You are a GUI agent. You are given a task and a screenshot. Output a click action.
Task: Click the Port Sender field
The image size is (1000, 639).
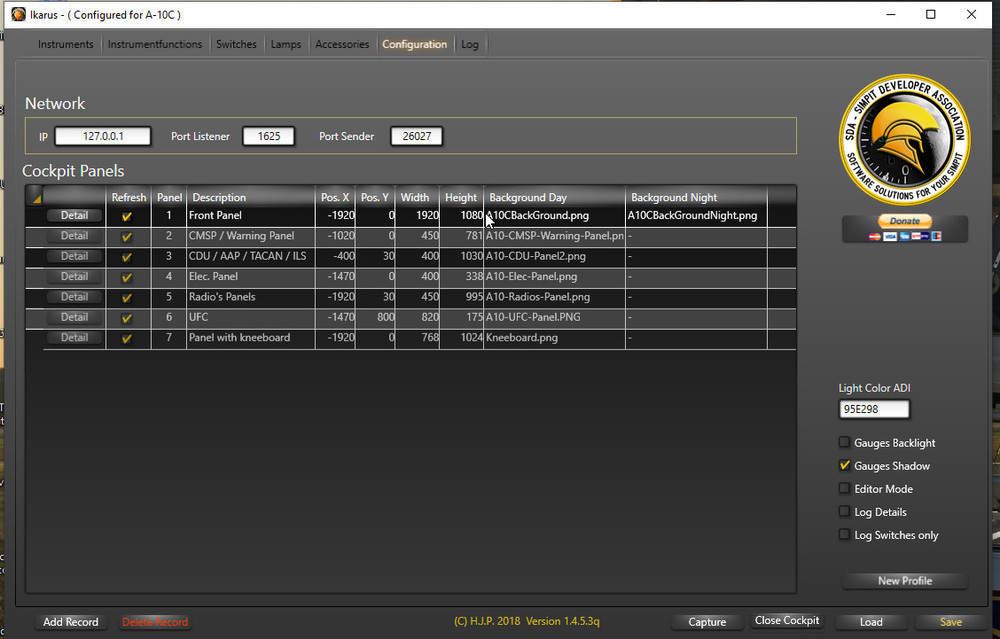coord(416,136)
